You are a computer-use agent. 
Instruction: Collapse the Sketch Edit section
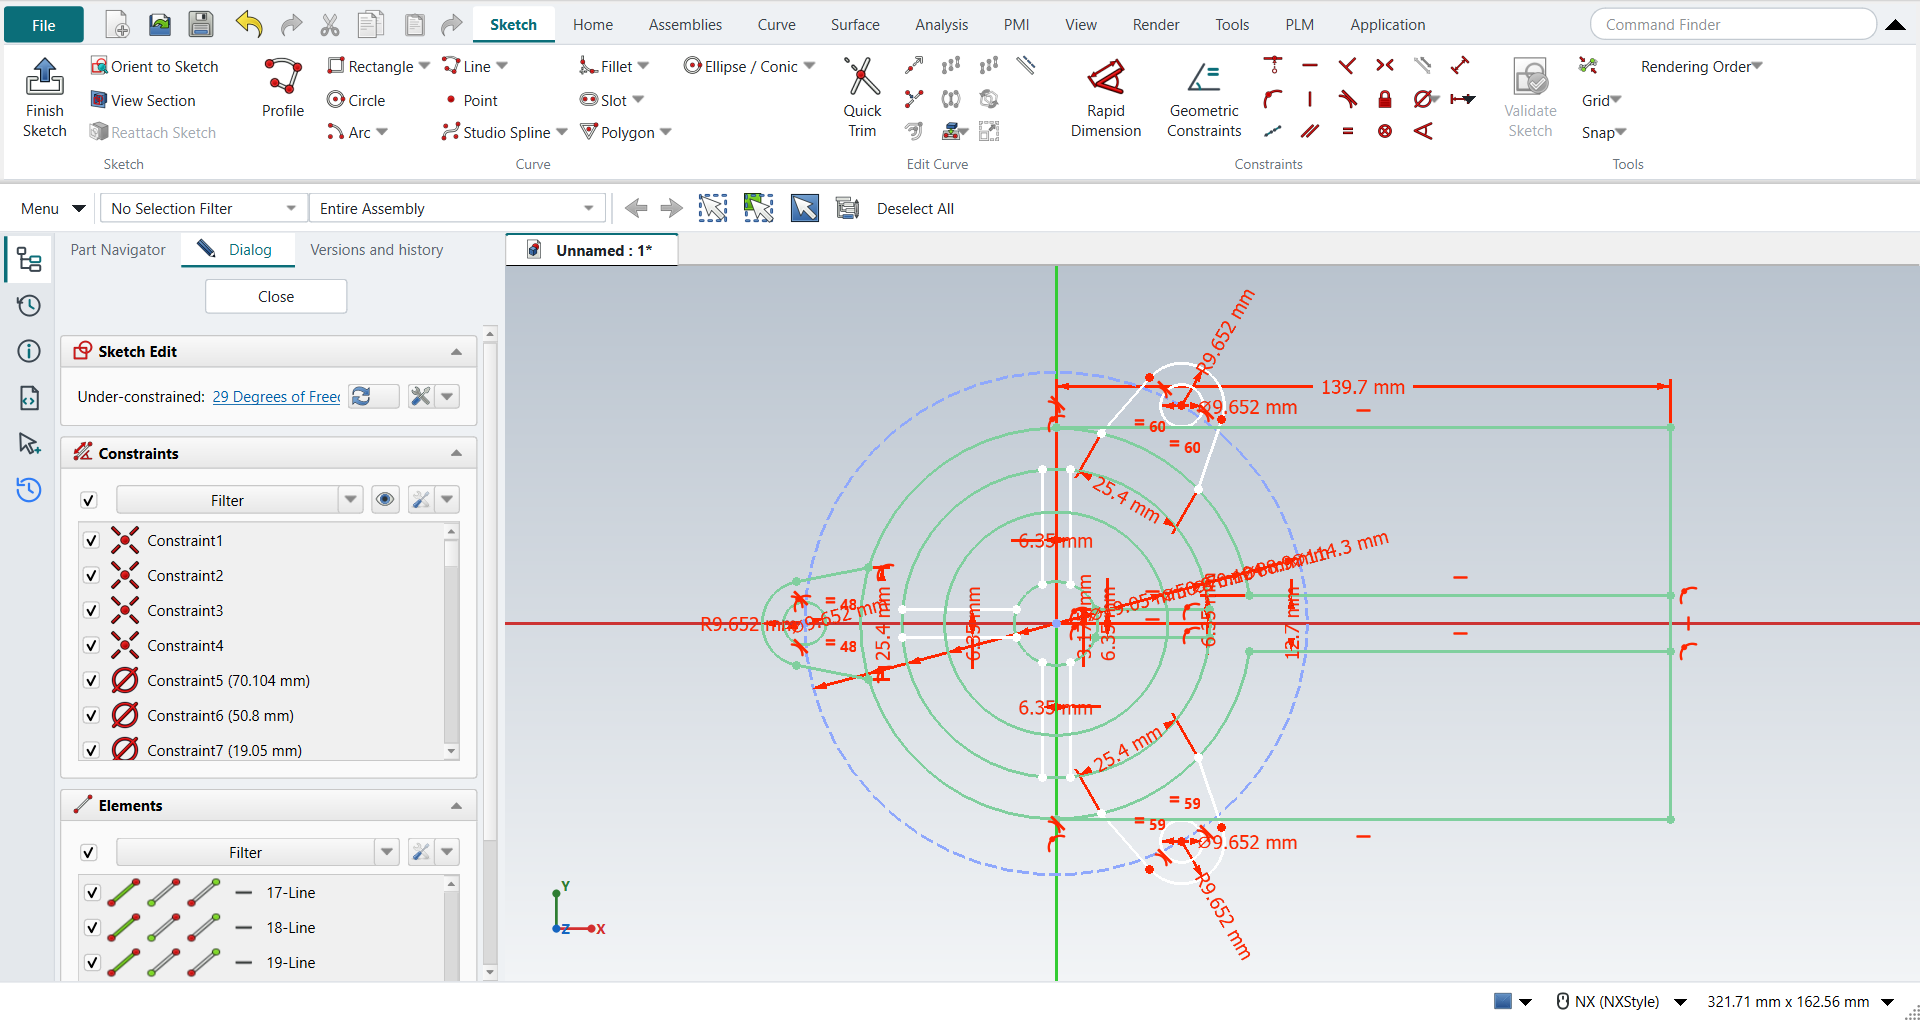(456, 352)
